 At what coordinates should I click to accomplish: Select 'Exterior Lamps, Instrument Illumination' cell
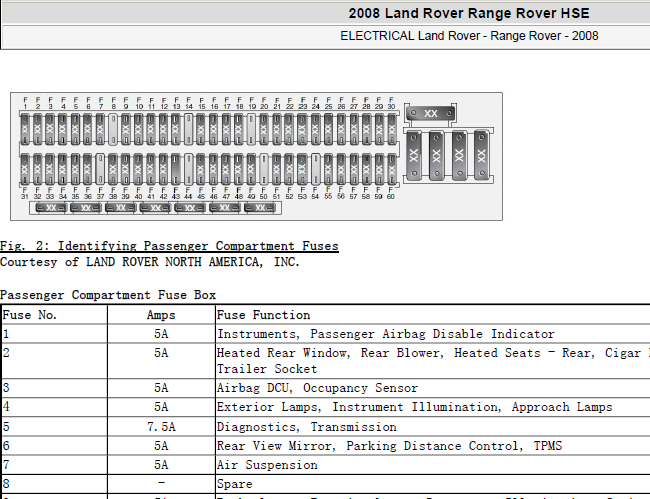click(x=433, y=407)
